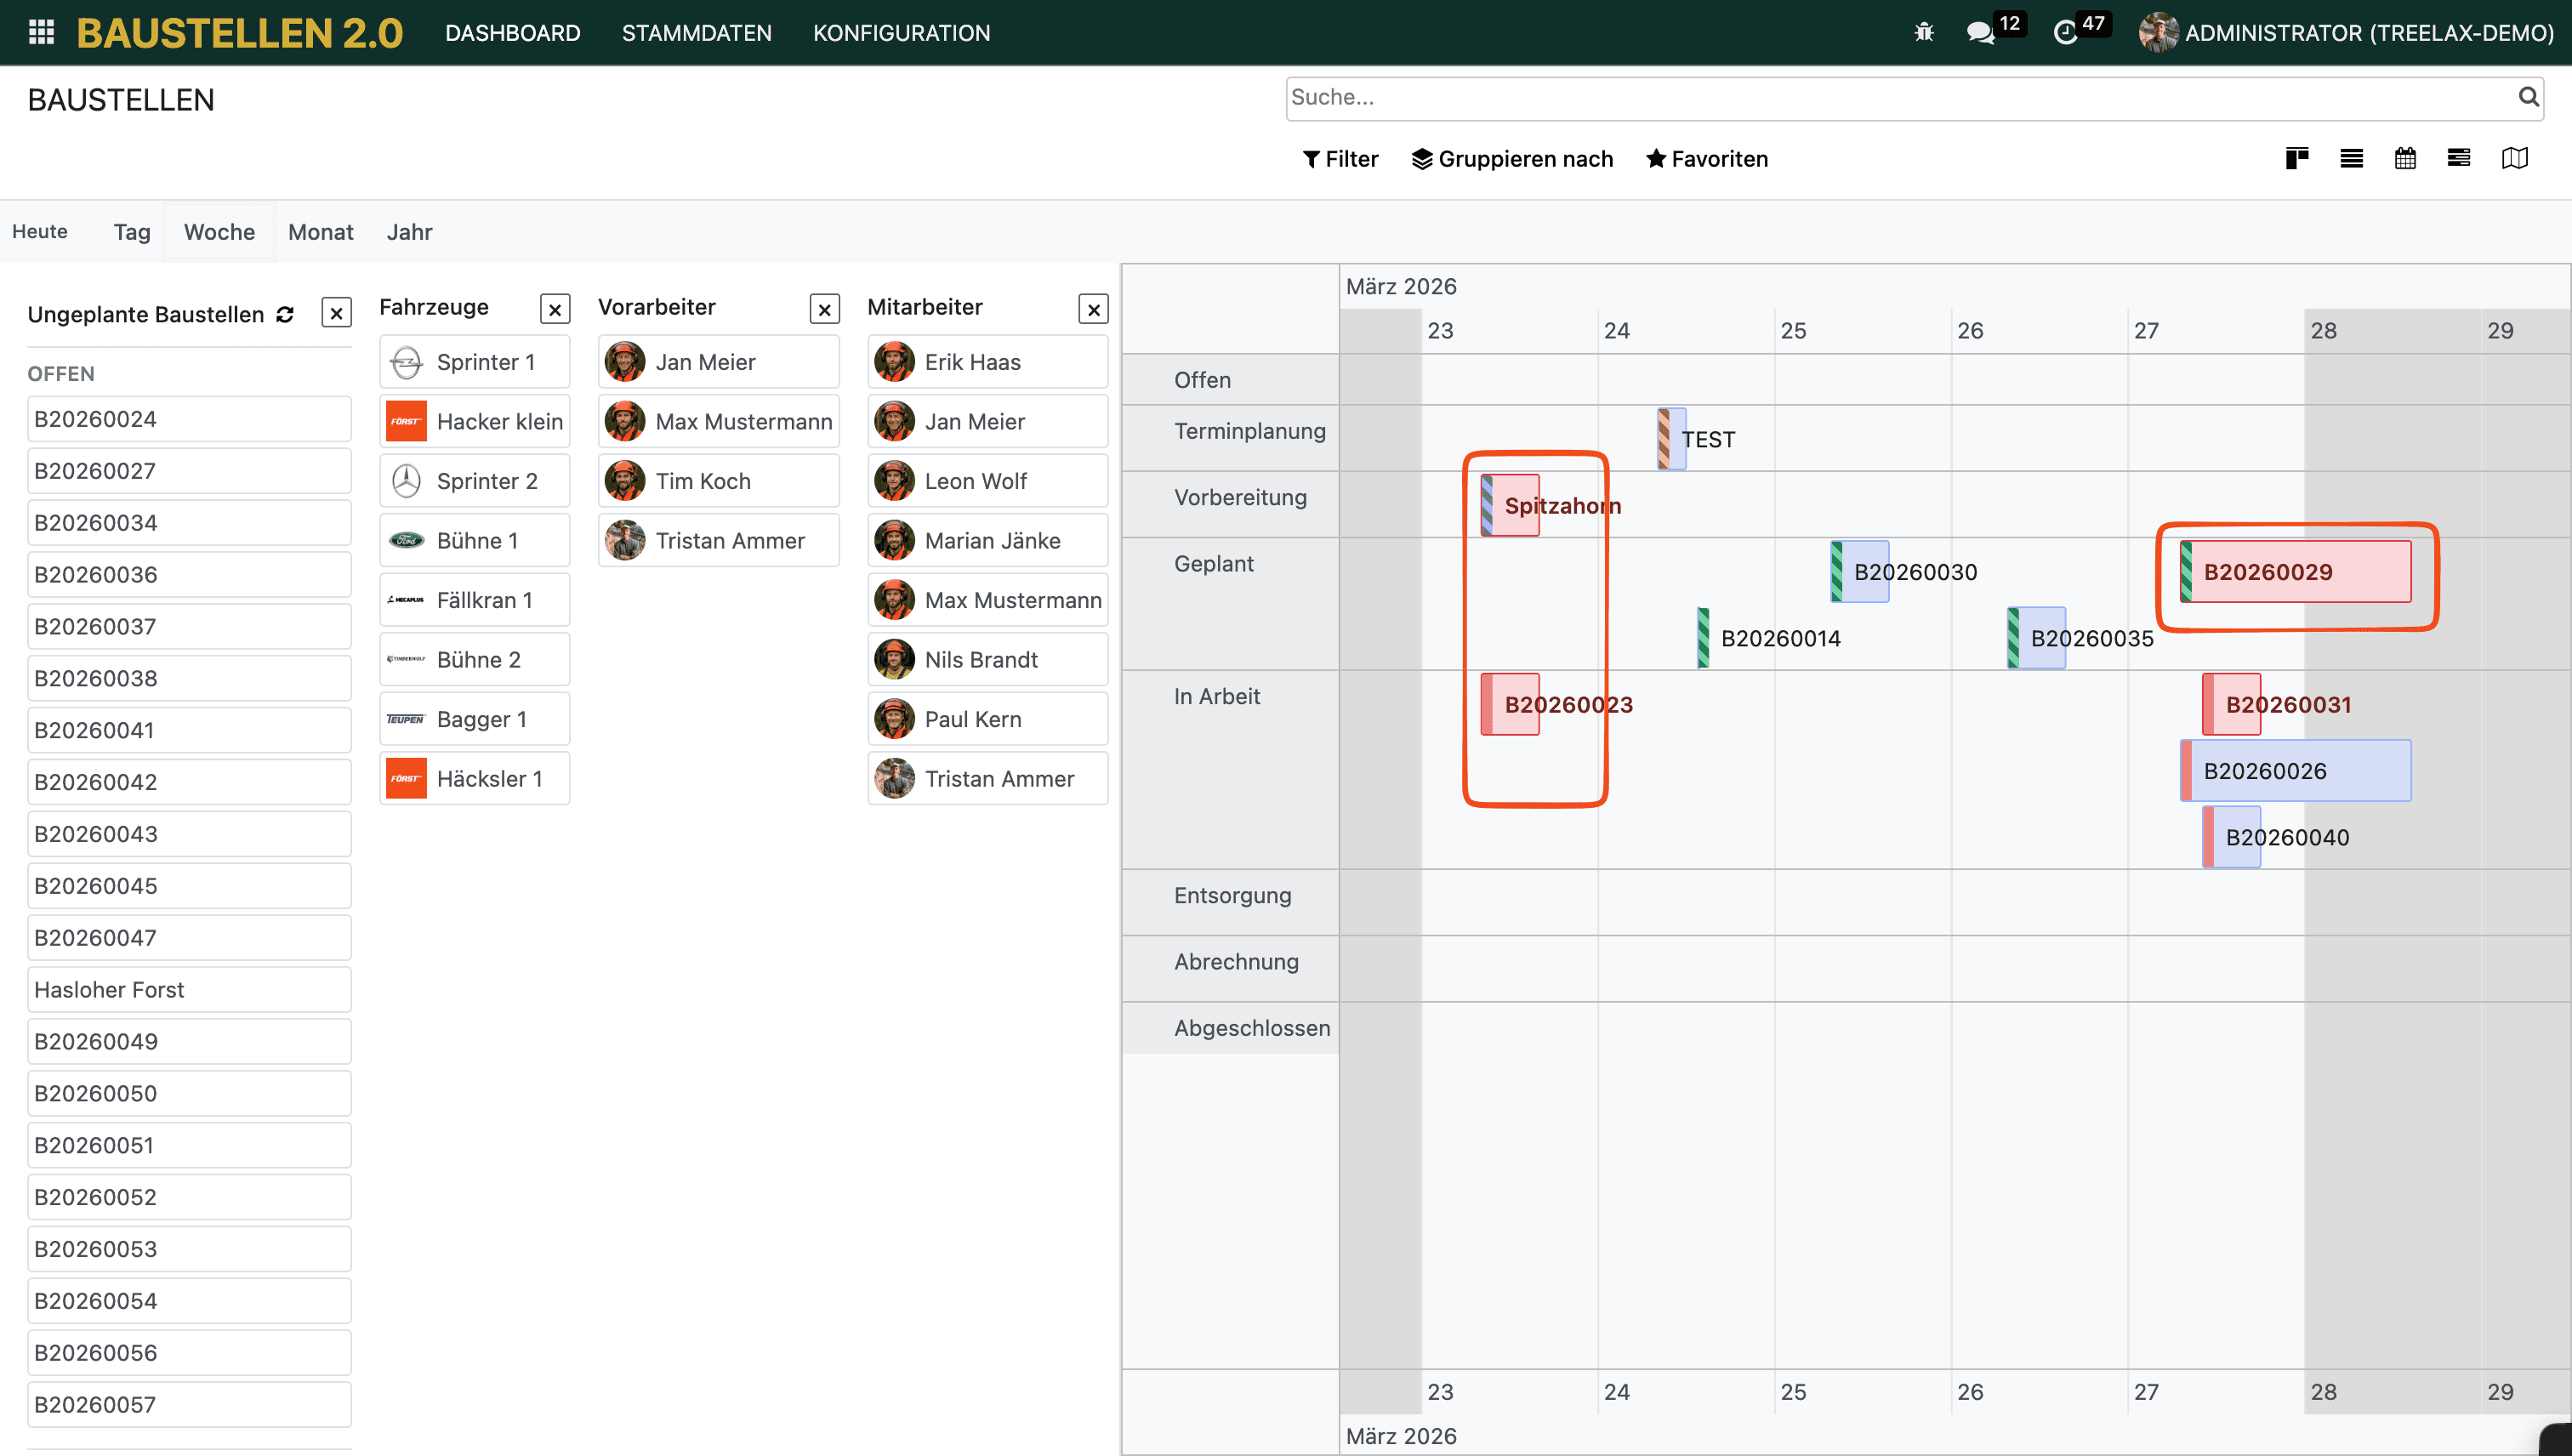Screen dimensions: 2572x1456
Task: Hide the Vorarbeiter panel
Action: click(x=824, y=309)
